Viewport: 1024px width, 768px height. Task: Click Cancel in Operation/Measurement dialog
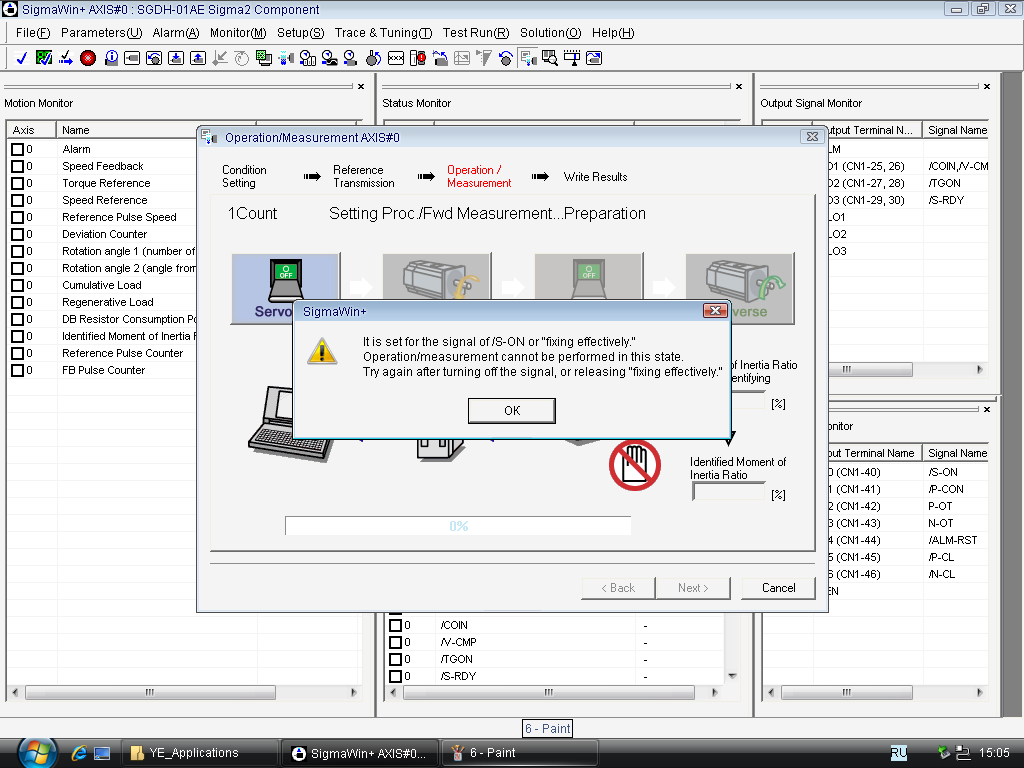pos(778,588)
